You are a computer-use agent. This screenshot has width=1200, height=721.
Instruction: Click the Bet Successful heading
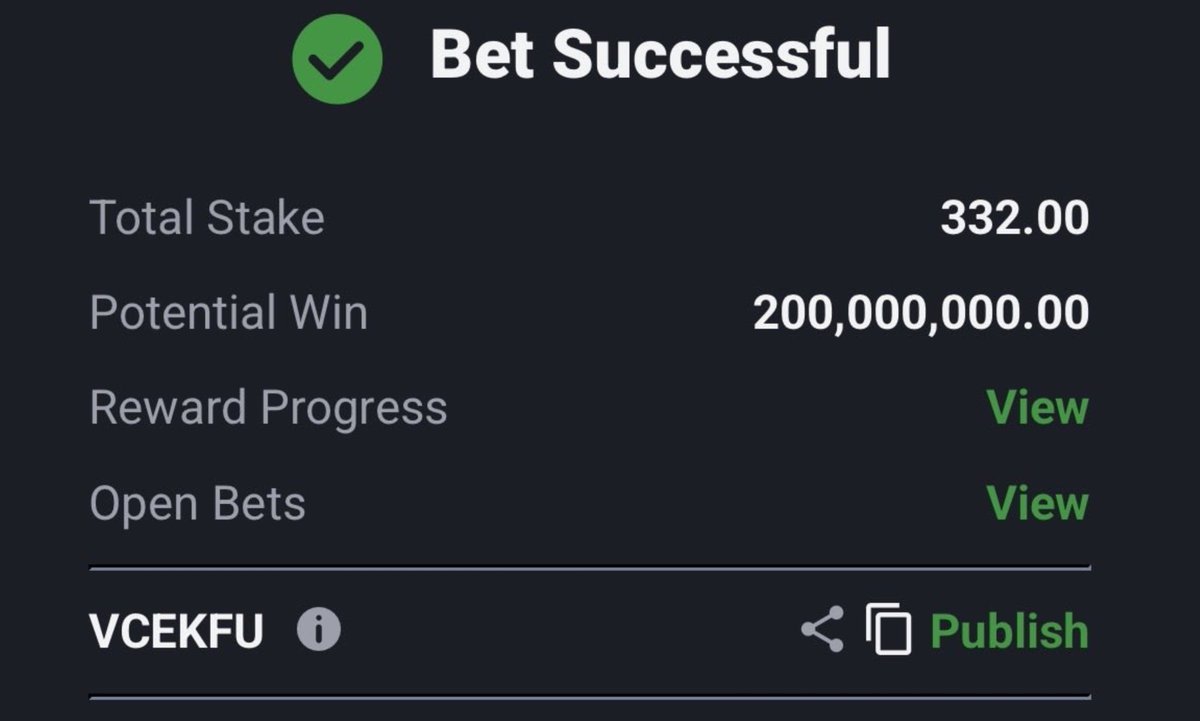point(660,54)
